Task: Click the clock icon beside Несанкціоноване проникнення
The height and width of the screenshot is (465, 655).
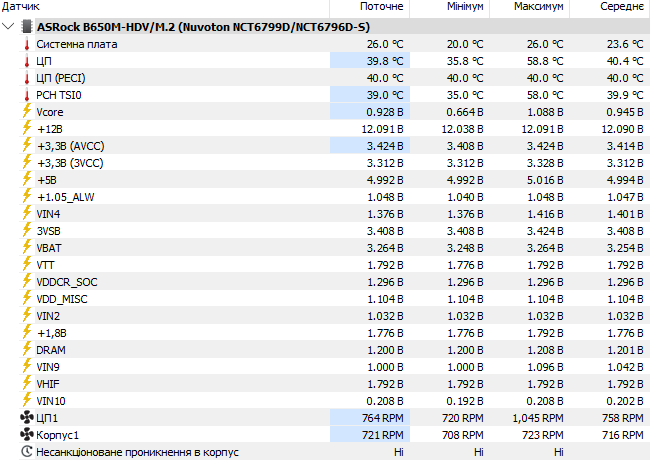Action: point(27,452)
